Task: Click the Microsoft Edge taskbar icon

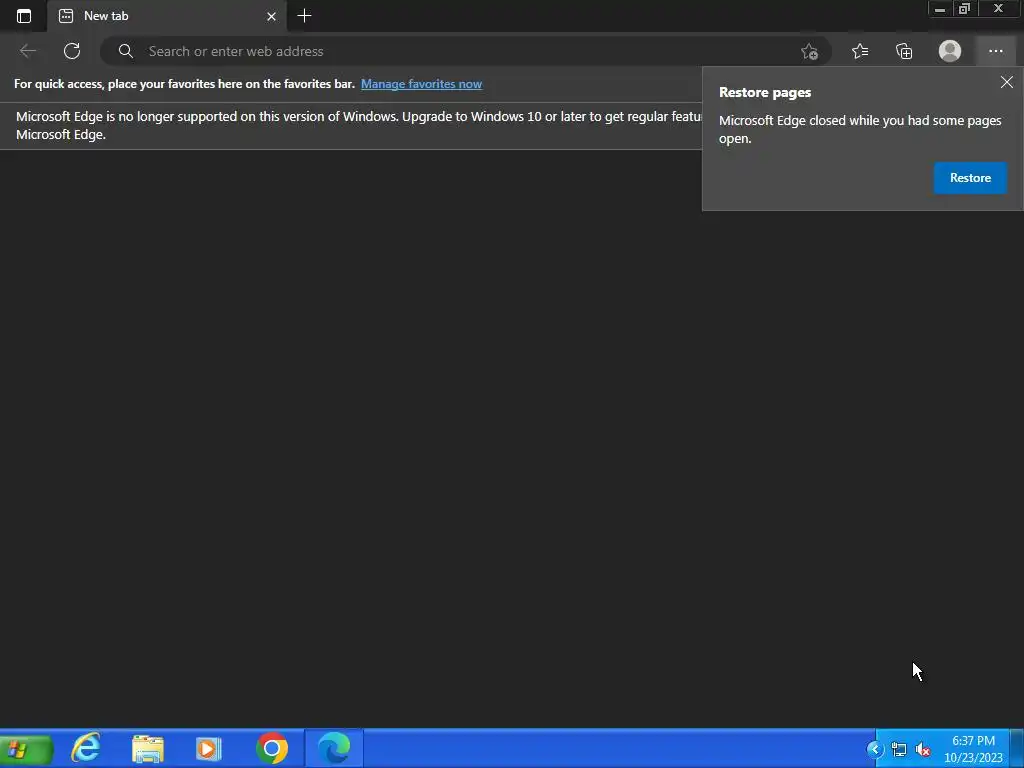Action: point(334,748)
